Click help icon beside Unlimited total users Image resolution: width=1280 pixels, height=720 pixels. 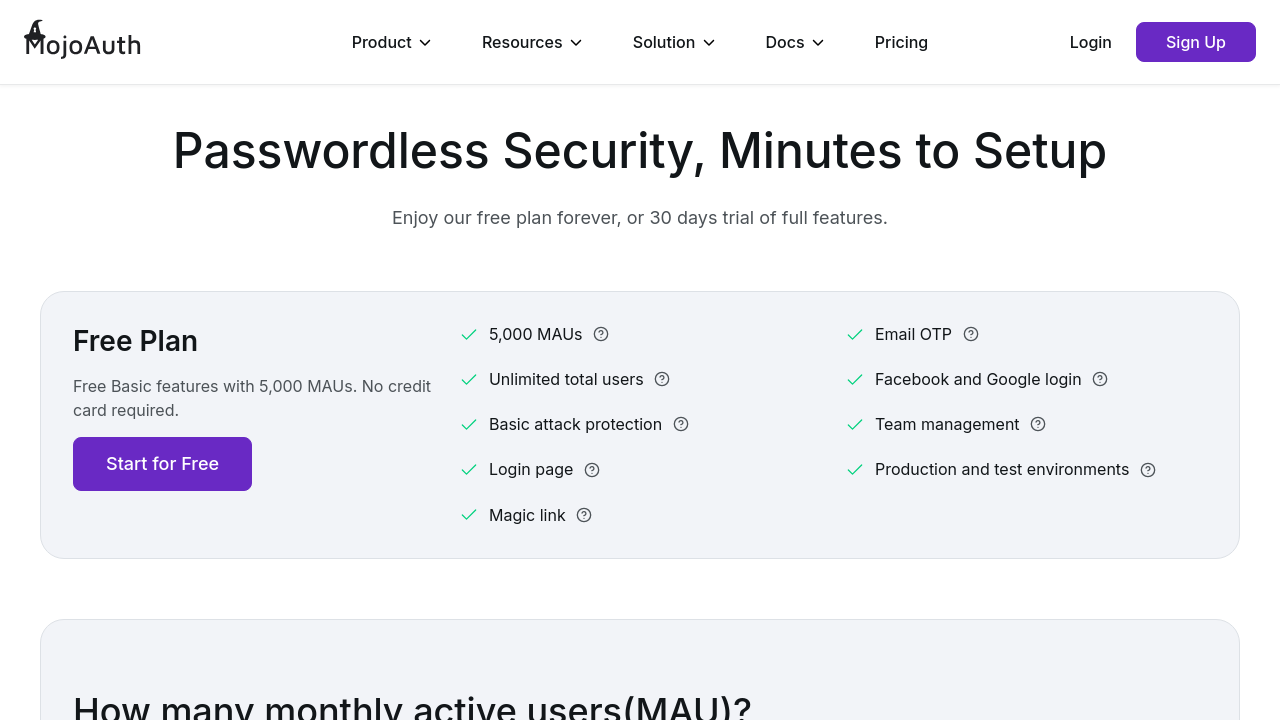click(x=662, y=379)
